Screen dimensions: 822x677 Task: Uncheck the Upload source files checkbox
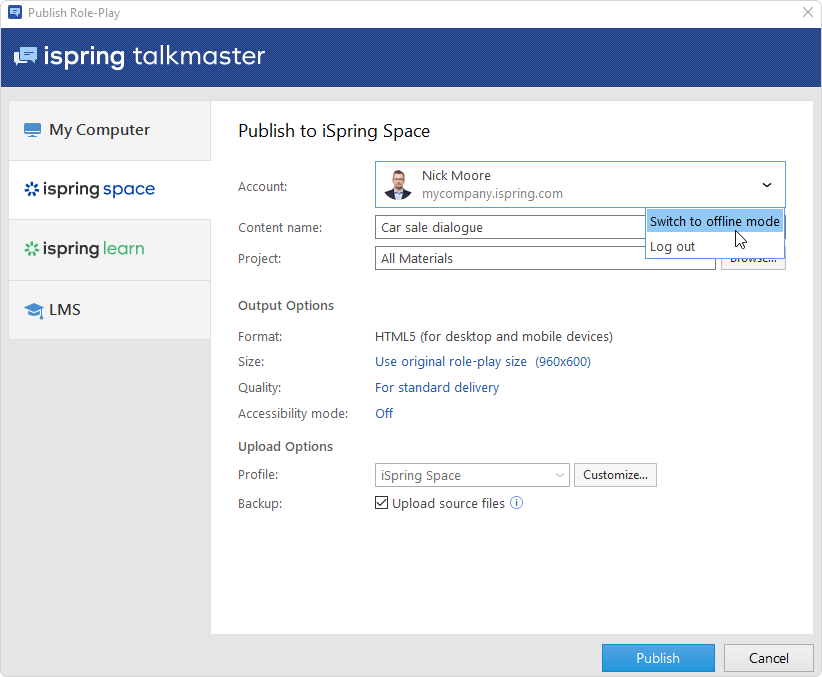coord(381,503)
